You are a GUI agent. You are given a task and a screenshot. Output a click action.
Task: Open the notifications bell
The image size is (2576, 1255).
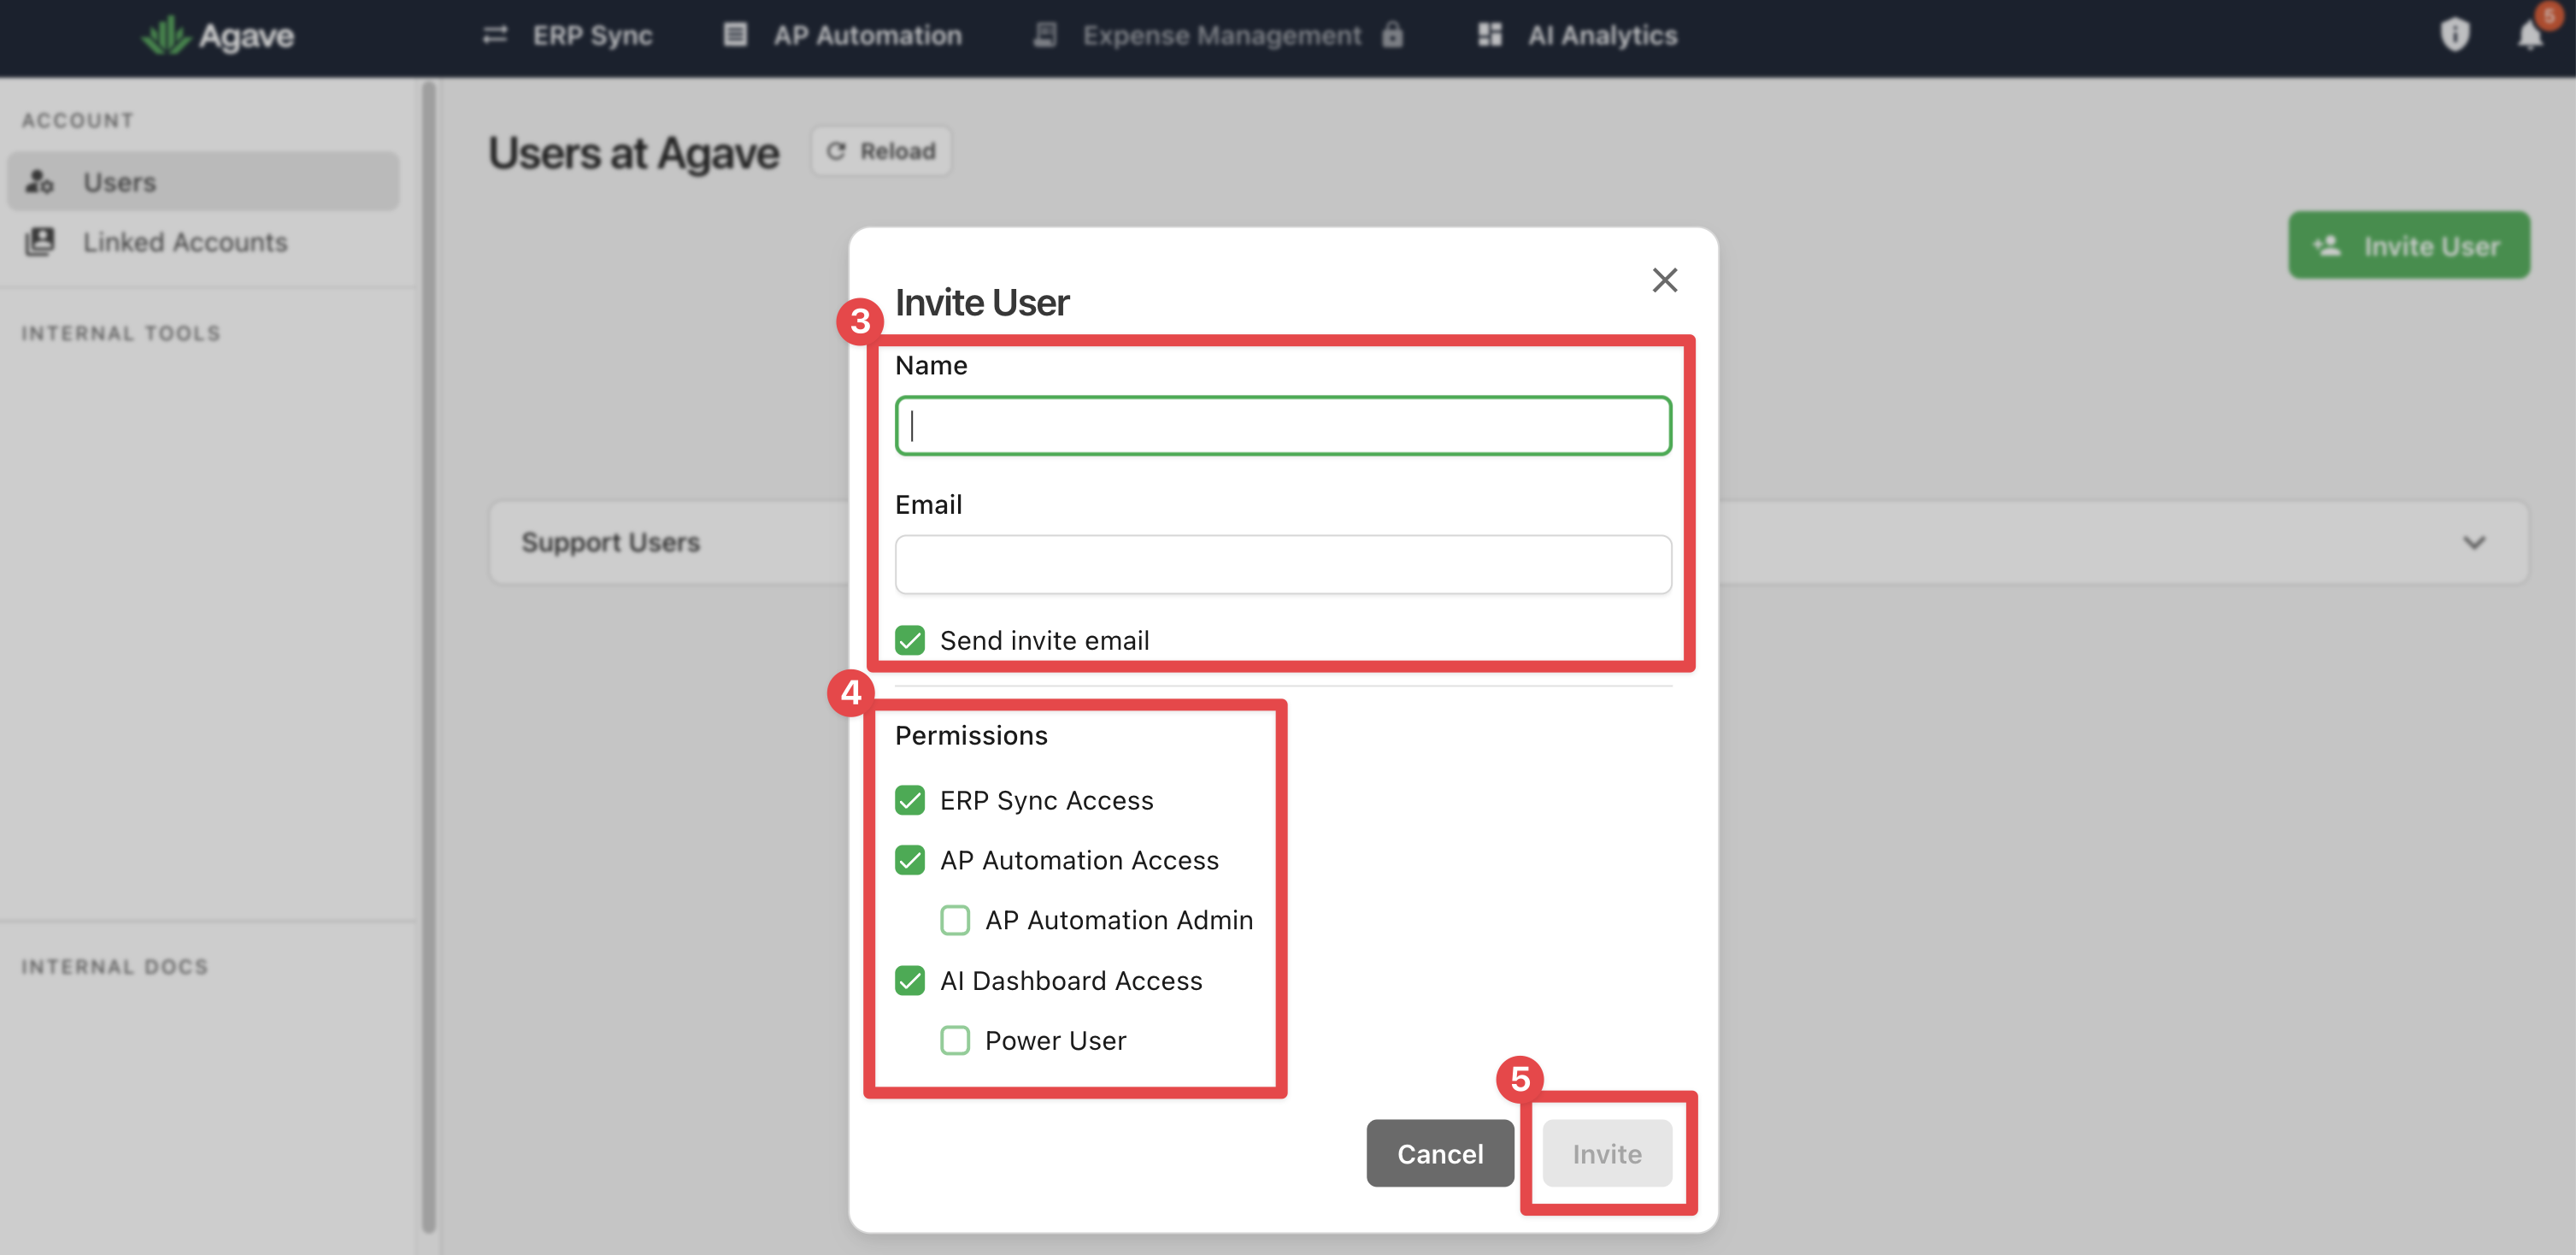tap(2529, 35)
